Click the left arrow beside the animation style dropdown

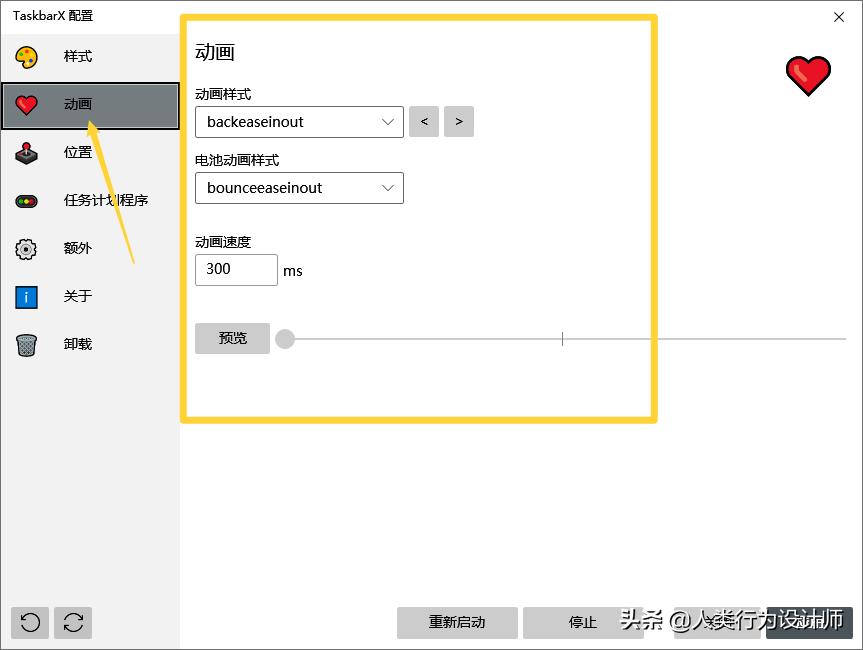tap(424, 121)
